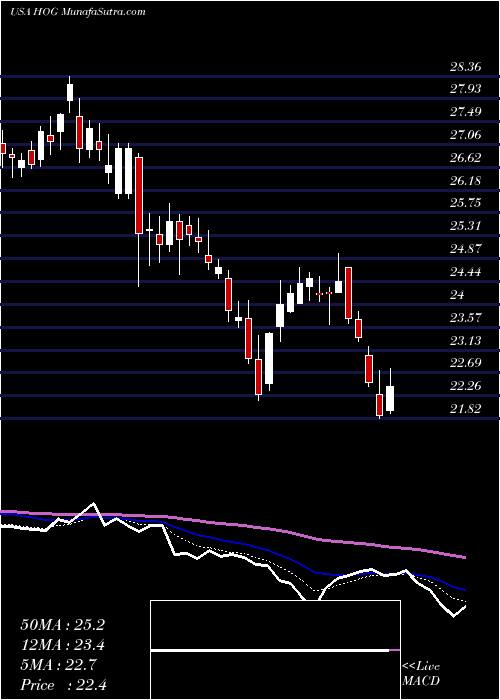The height and width of the screenshot is (700, 500).
Task: Click the 26.62 price axis label
Action: pyautogui.click(x=465, y=158)
